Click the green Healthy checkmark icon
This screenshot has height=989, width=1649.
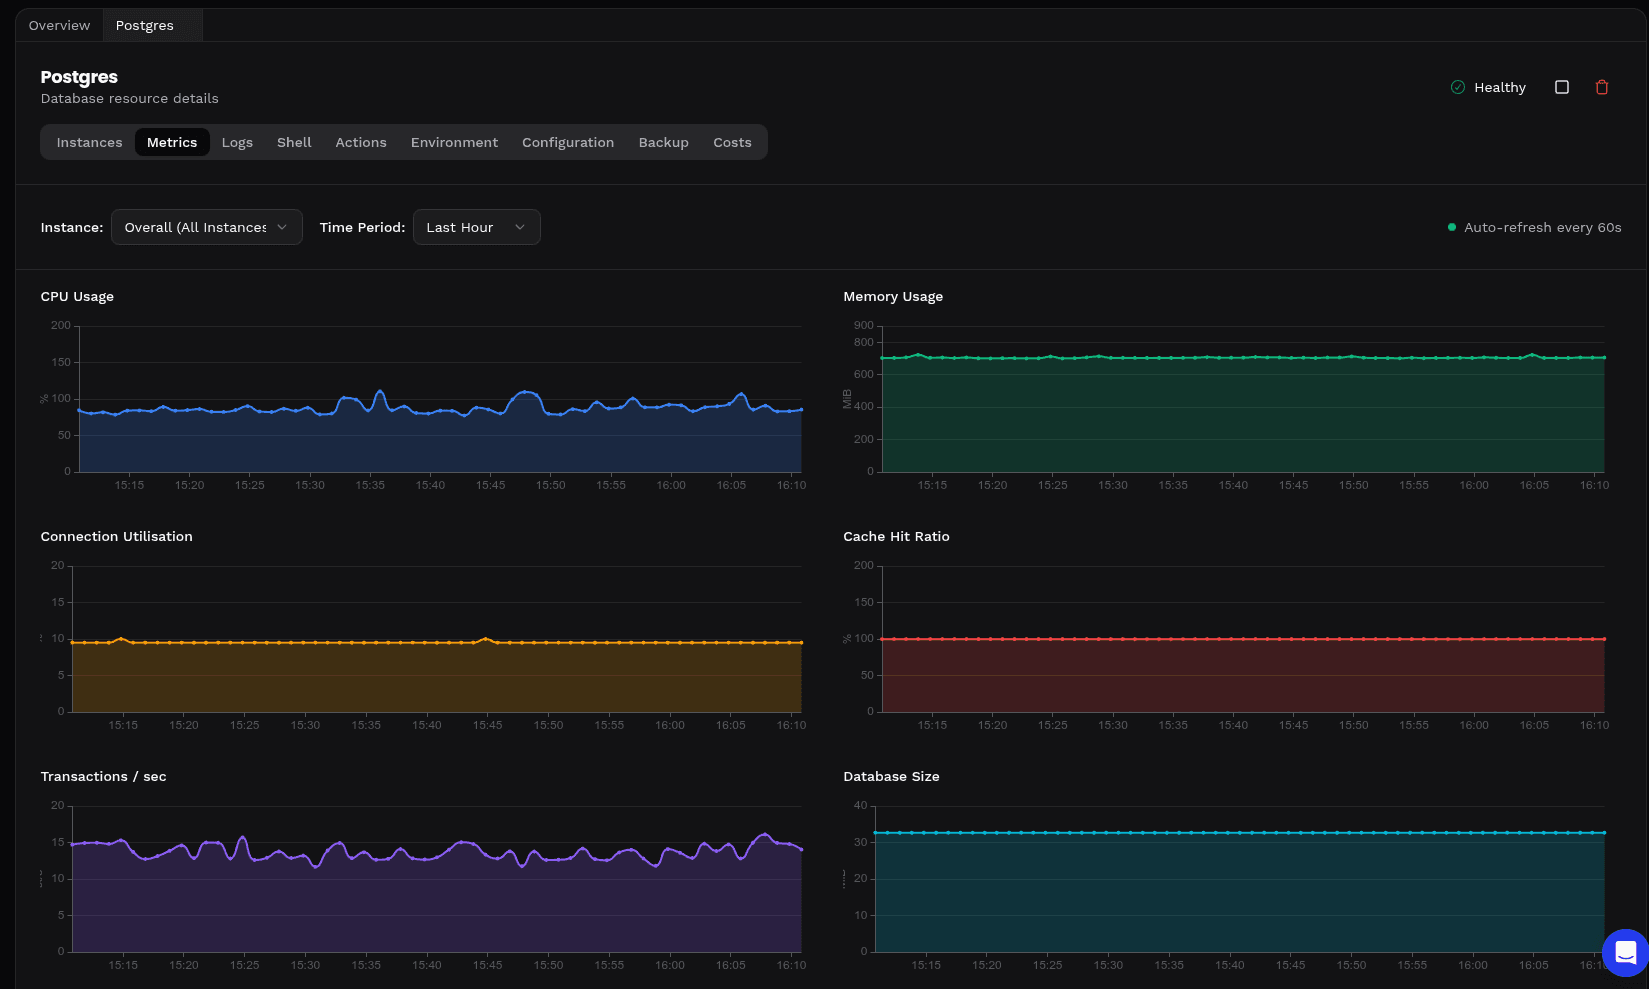[1458, 87]
